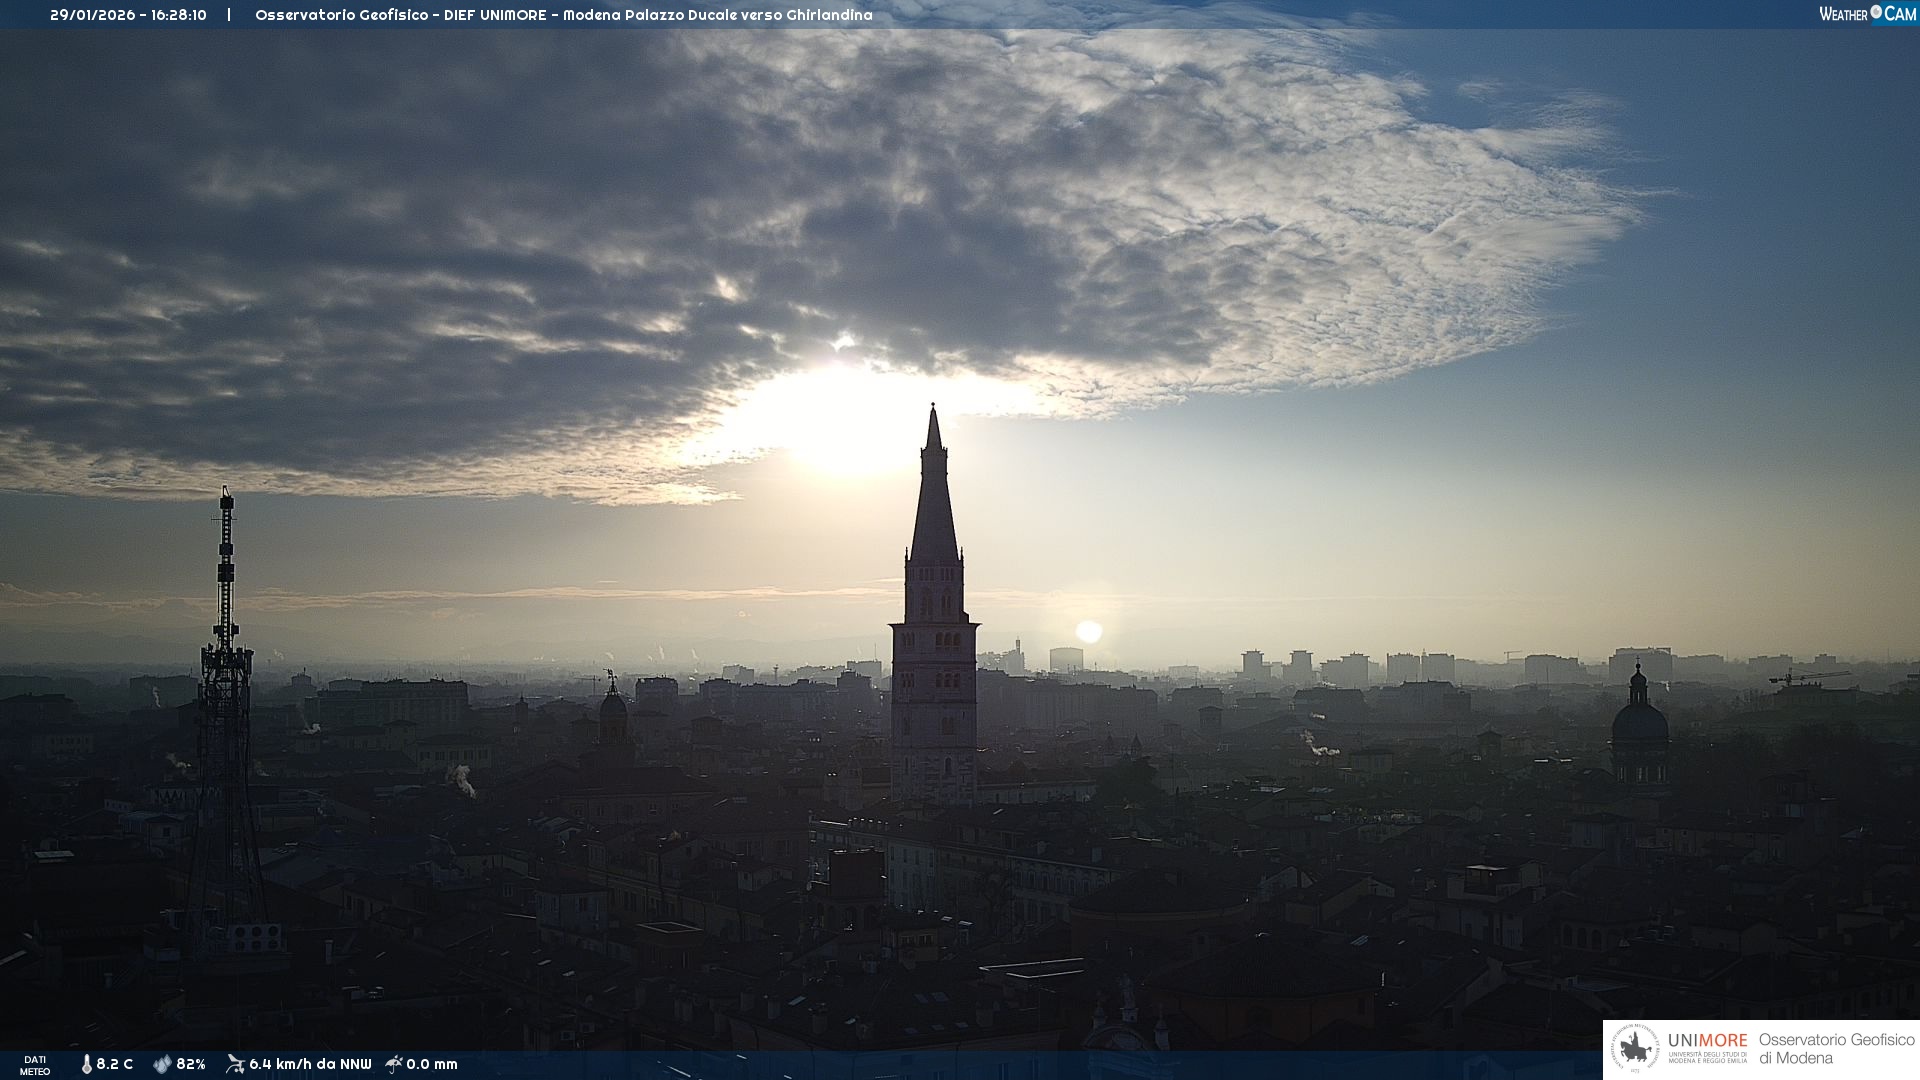Click the 6.4 km/h da NNW wind reading
Screen dimensions: 1920x1080
coord(310,1064)
